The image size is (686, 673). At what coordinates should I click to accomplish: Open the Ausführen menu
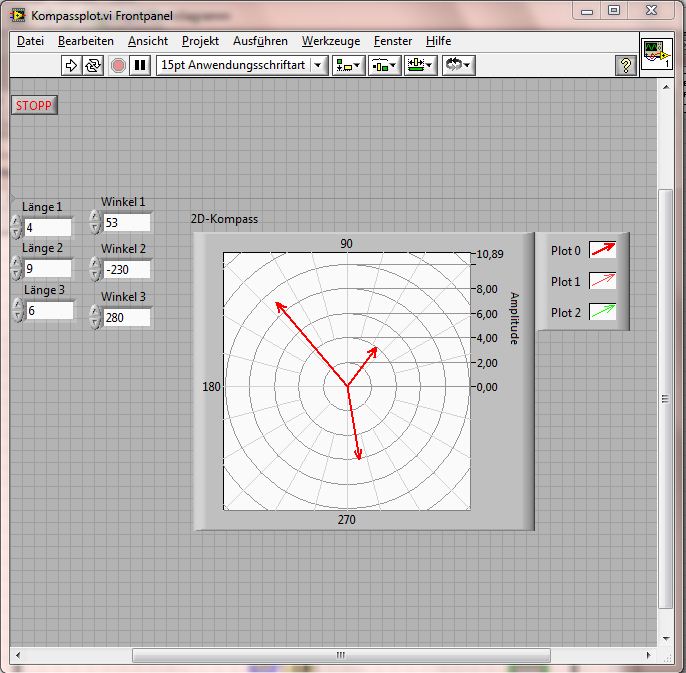point(260,41)
